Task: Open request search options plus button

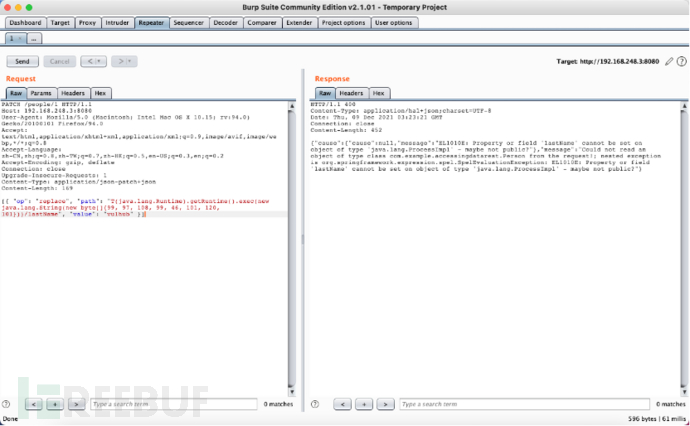Action: [x=55, y=404]
